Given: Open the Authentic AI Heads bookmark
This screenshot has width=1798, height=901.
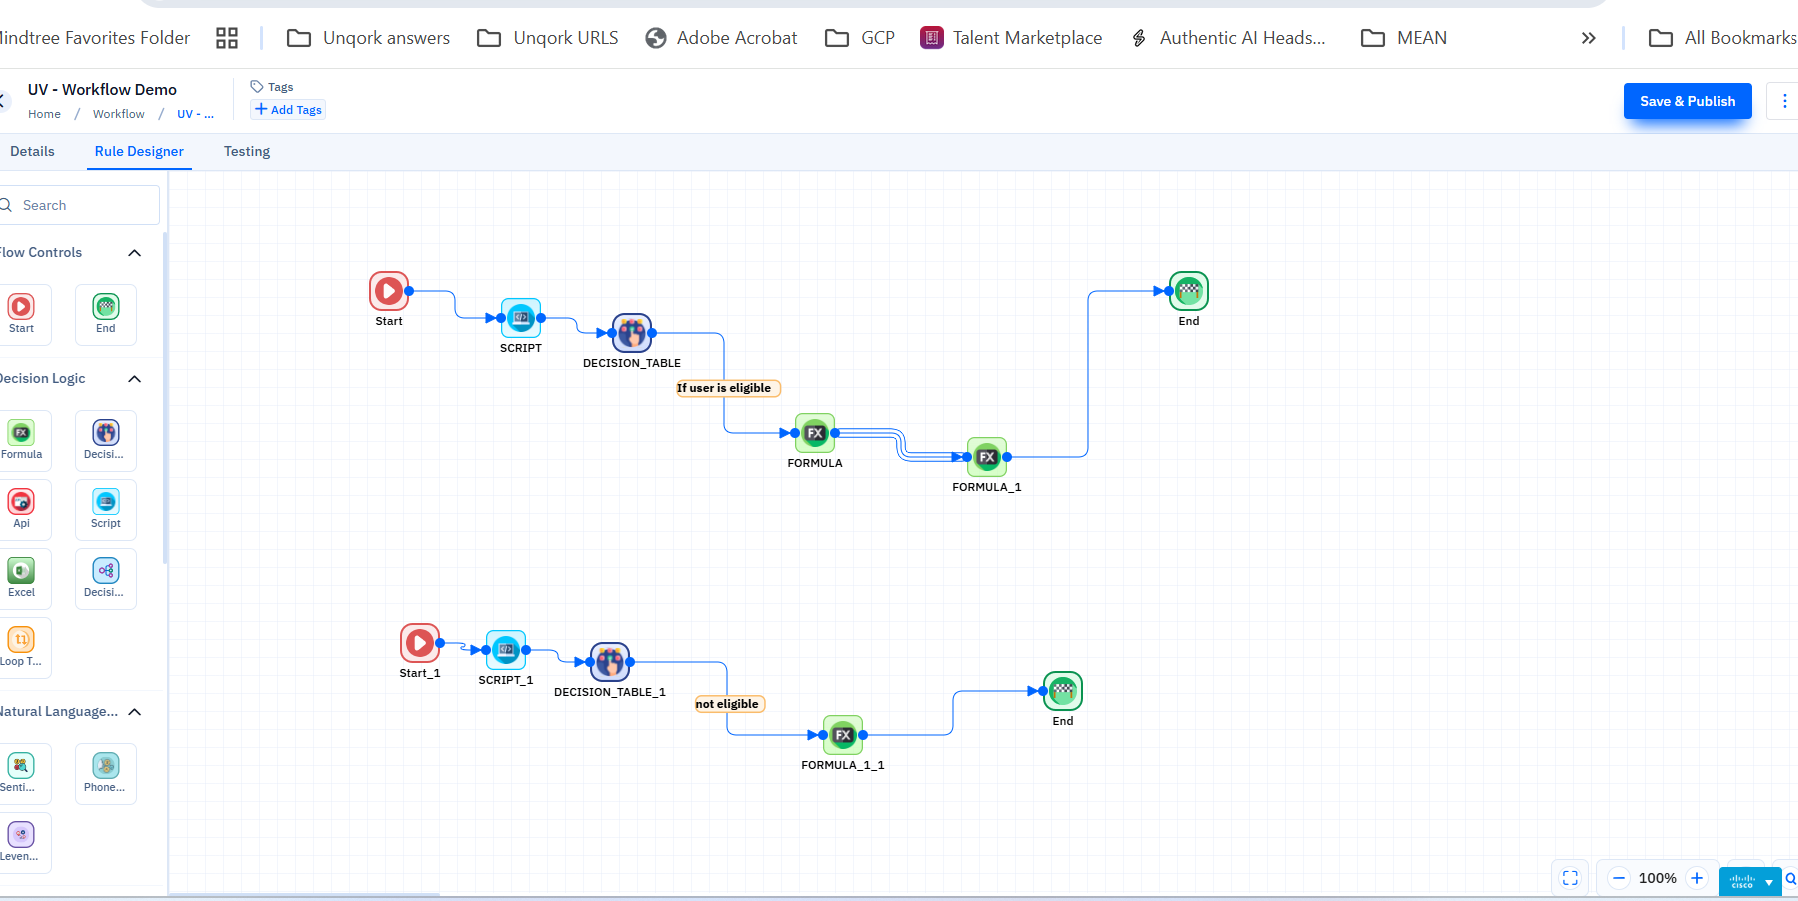Looking at the screenshot, I should tap(1227, 38).
